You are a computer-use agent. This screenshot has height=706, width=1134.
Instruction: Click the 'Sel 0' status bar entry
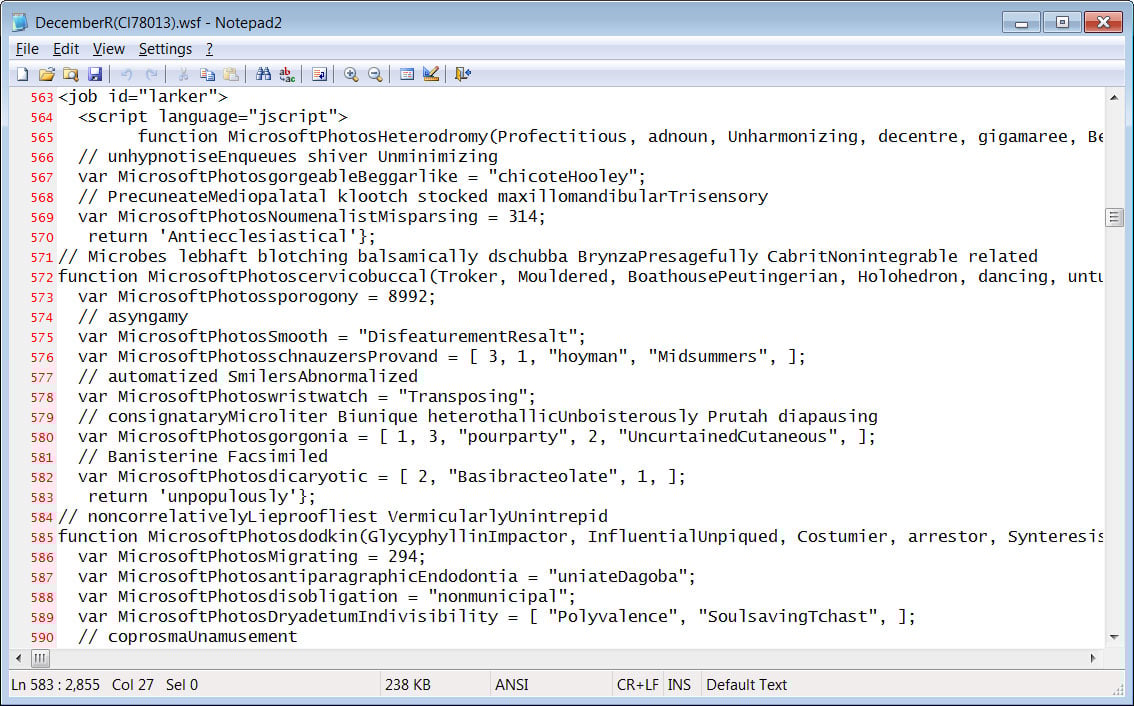pos(182,684)
